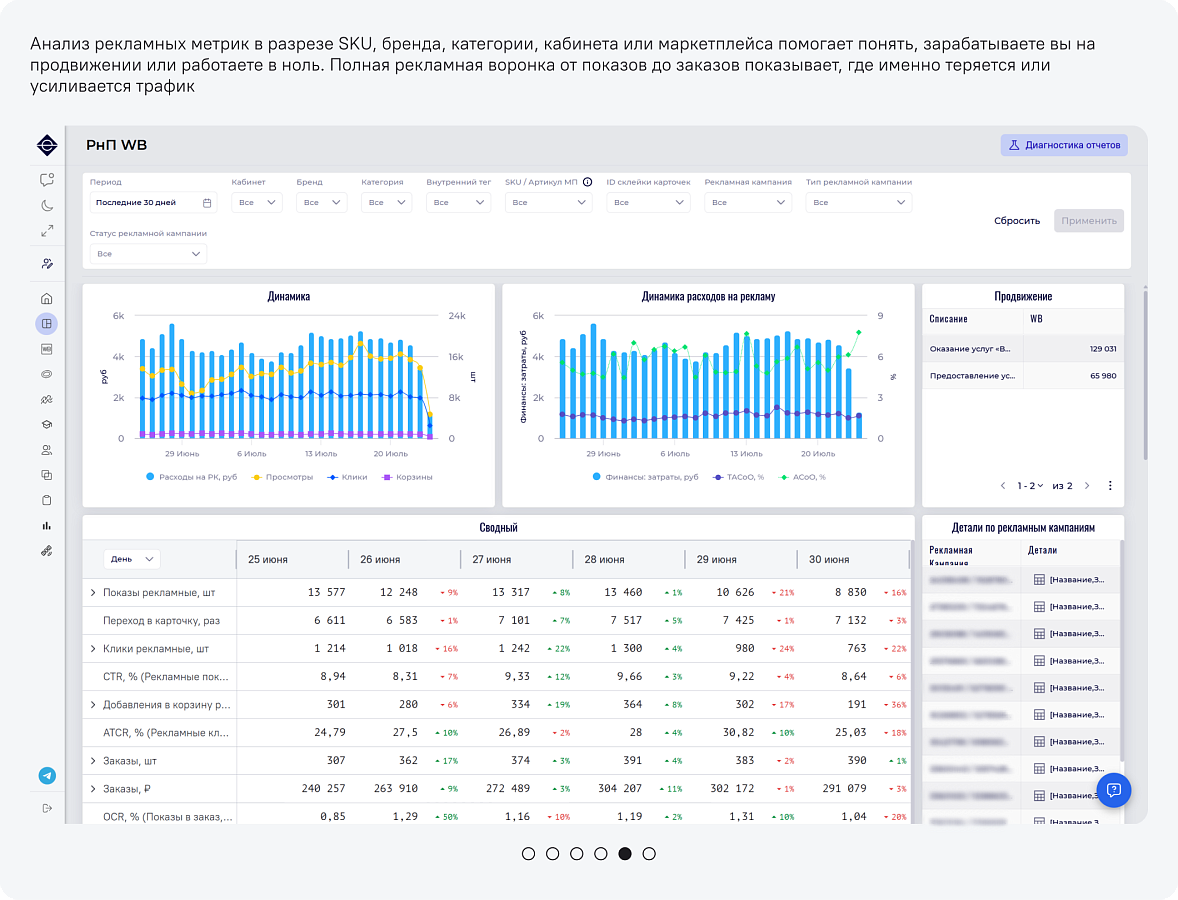Open the calendar icon in the Период field

(x=207, y=203)
